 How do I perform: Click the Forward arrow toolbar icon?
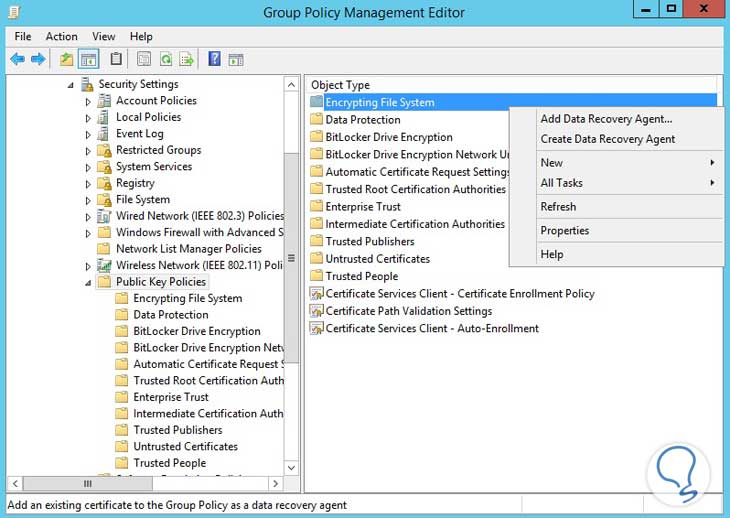click(38, 59)
